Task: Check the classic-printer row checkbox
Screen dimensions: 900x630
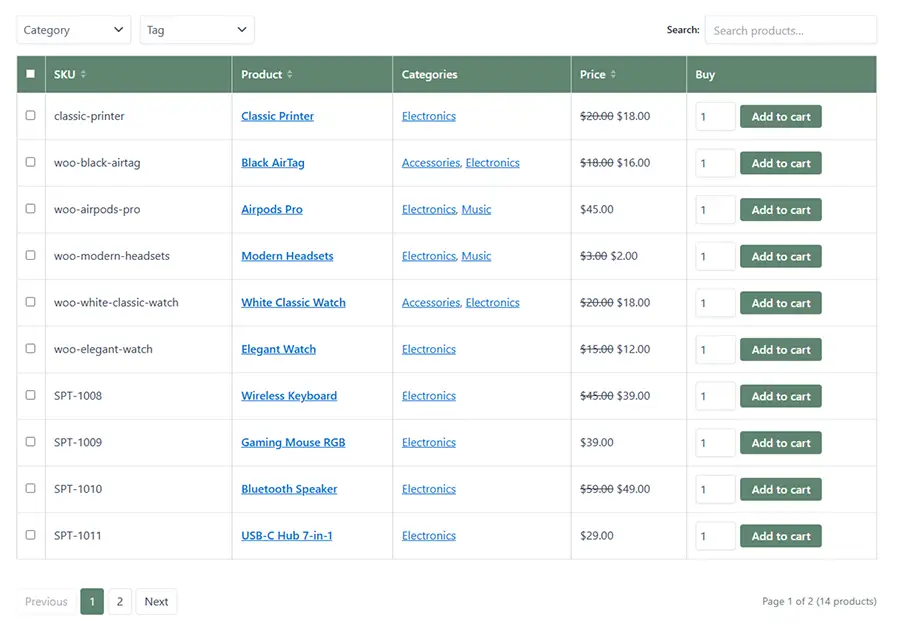Action: (30, 115)
